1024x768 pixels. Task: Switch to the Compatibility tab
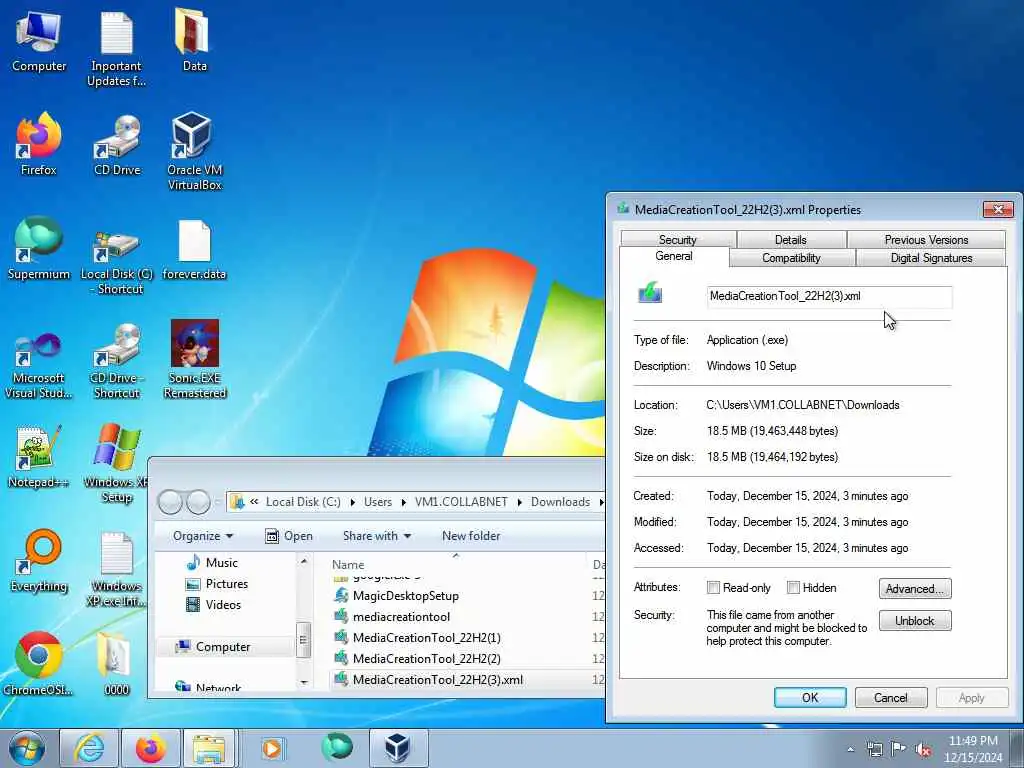tap(792, 258)
